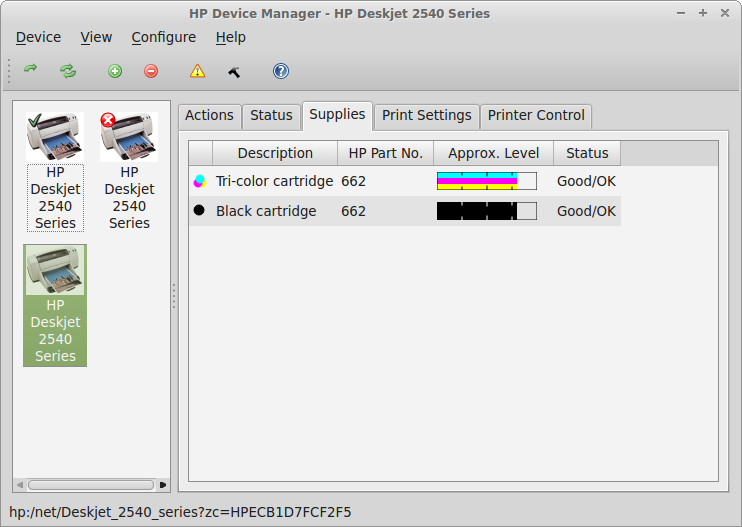Click the tri-color cartridge CMY icon

tap(200, 181)
